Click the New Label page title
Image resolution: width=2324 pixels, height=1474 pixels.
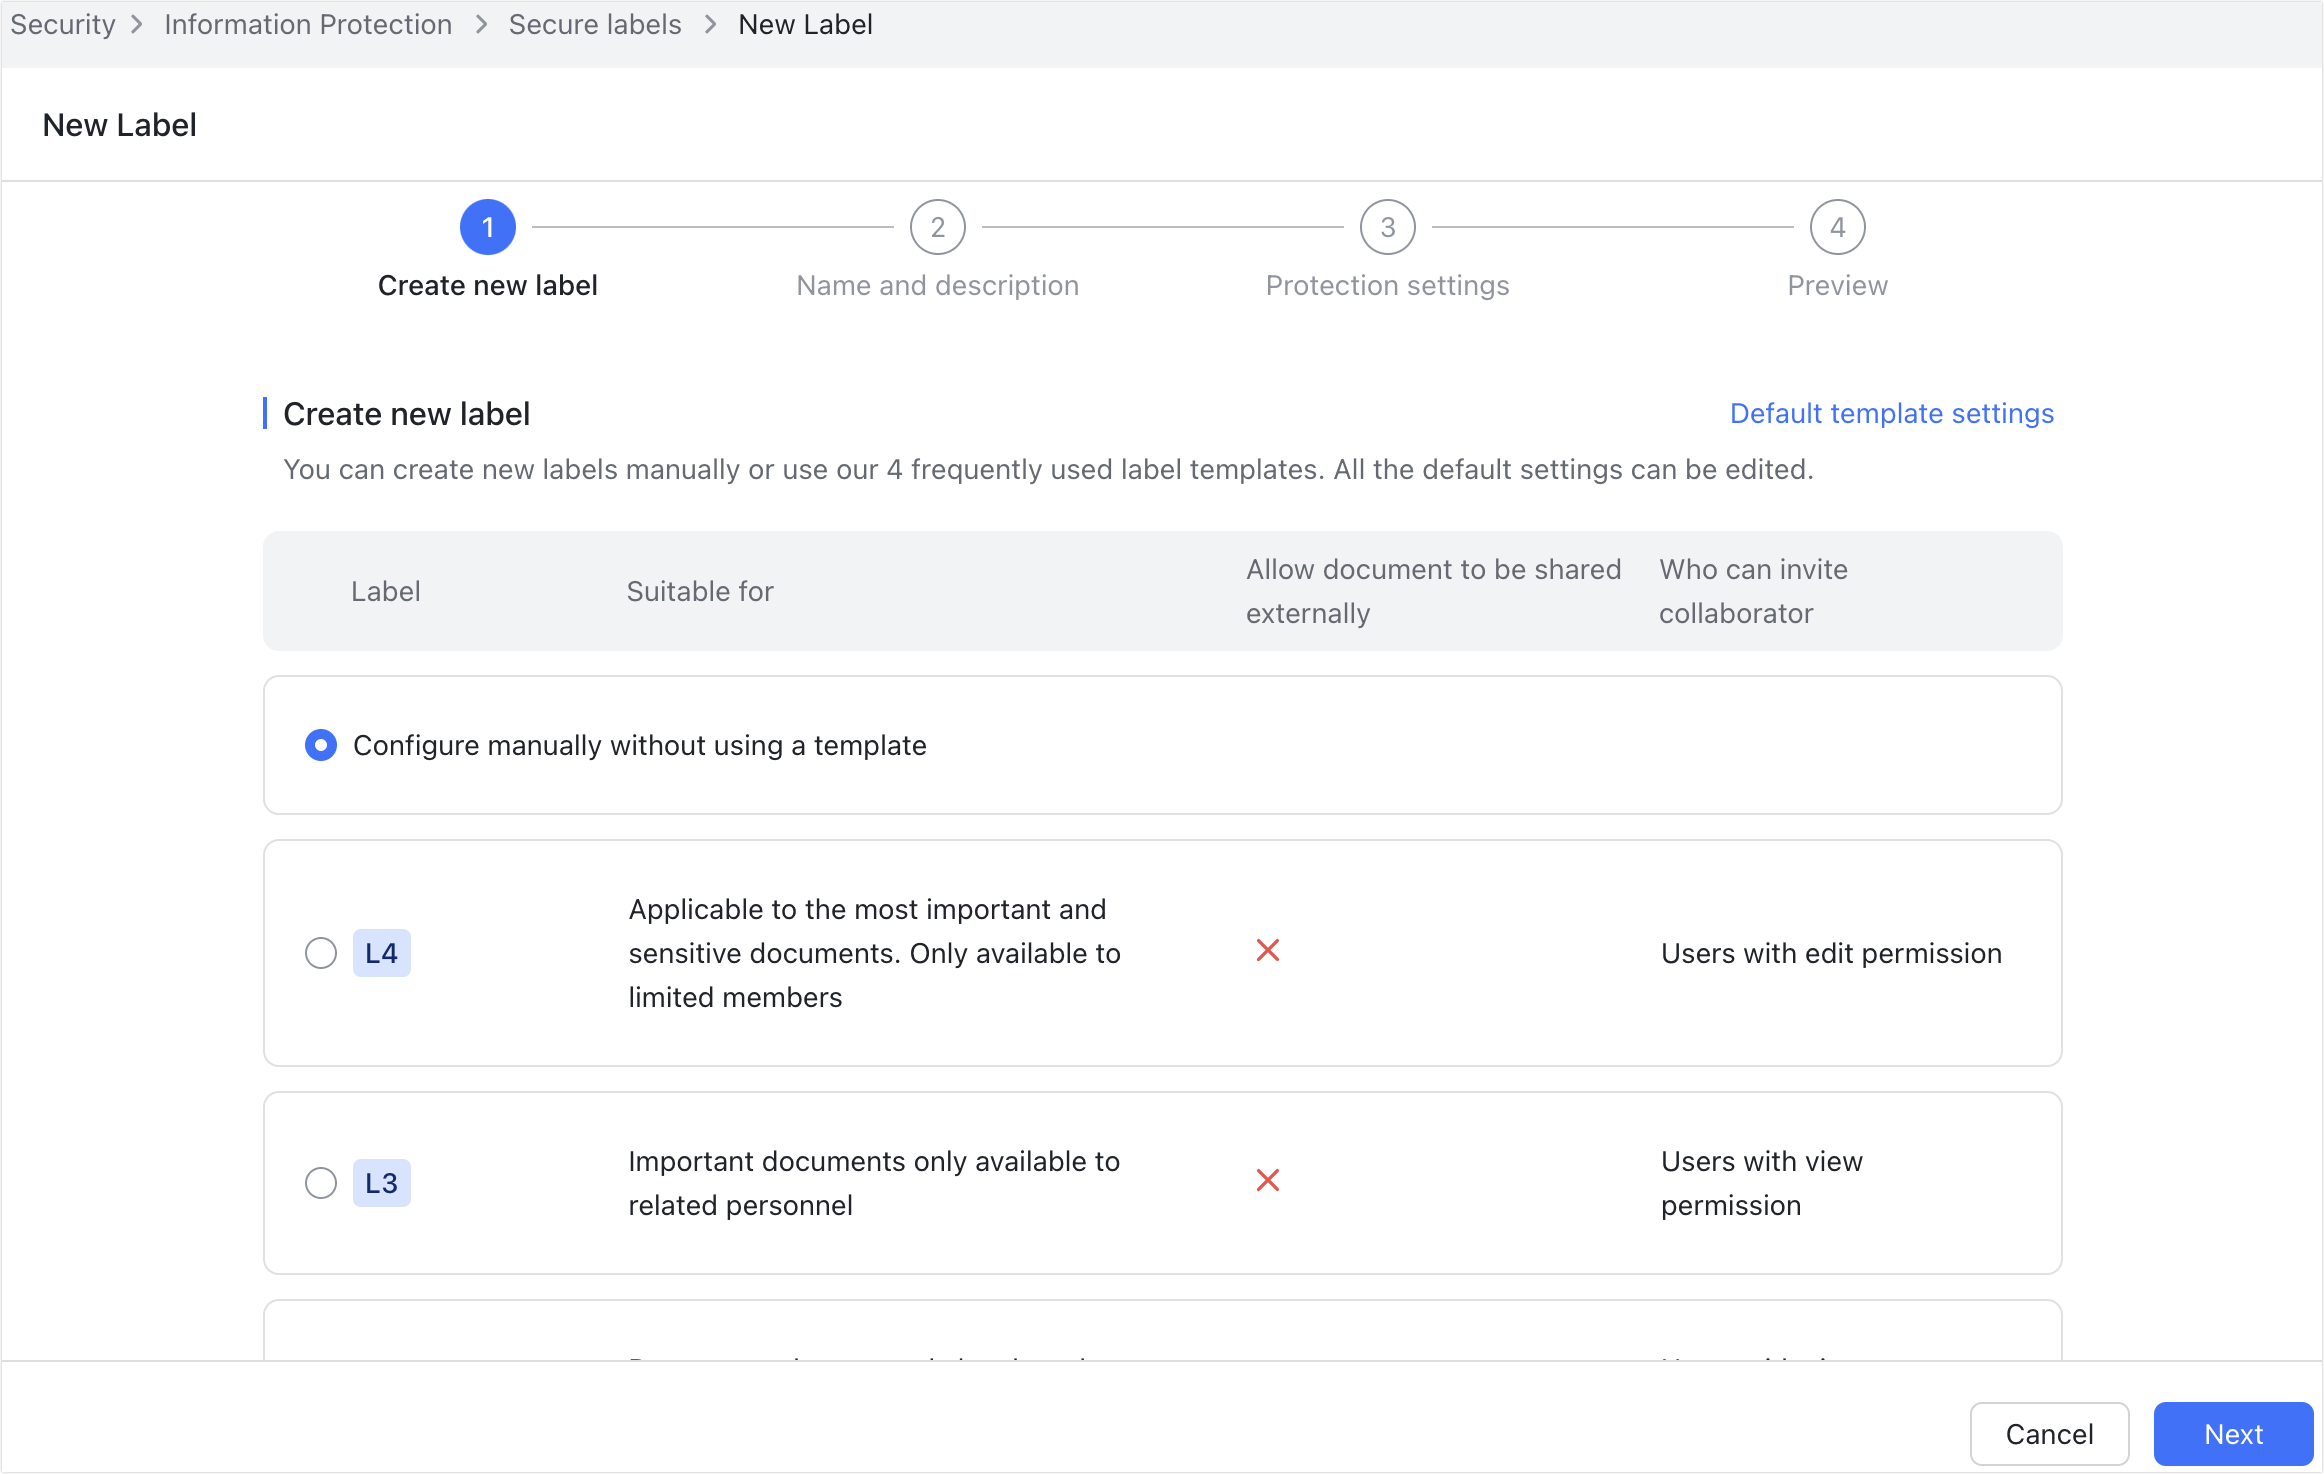pos(119,124)
